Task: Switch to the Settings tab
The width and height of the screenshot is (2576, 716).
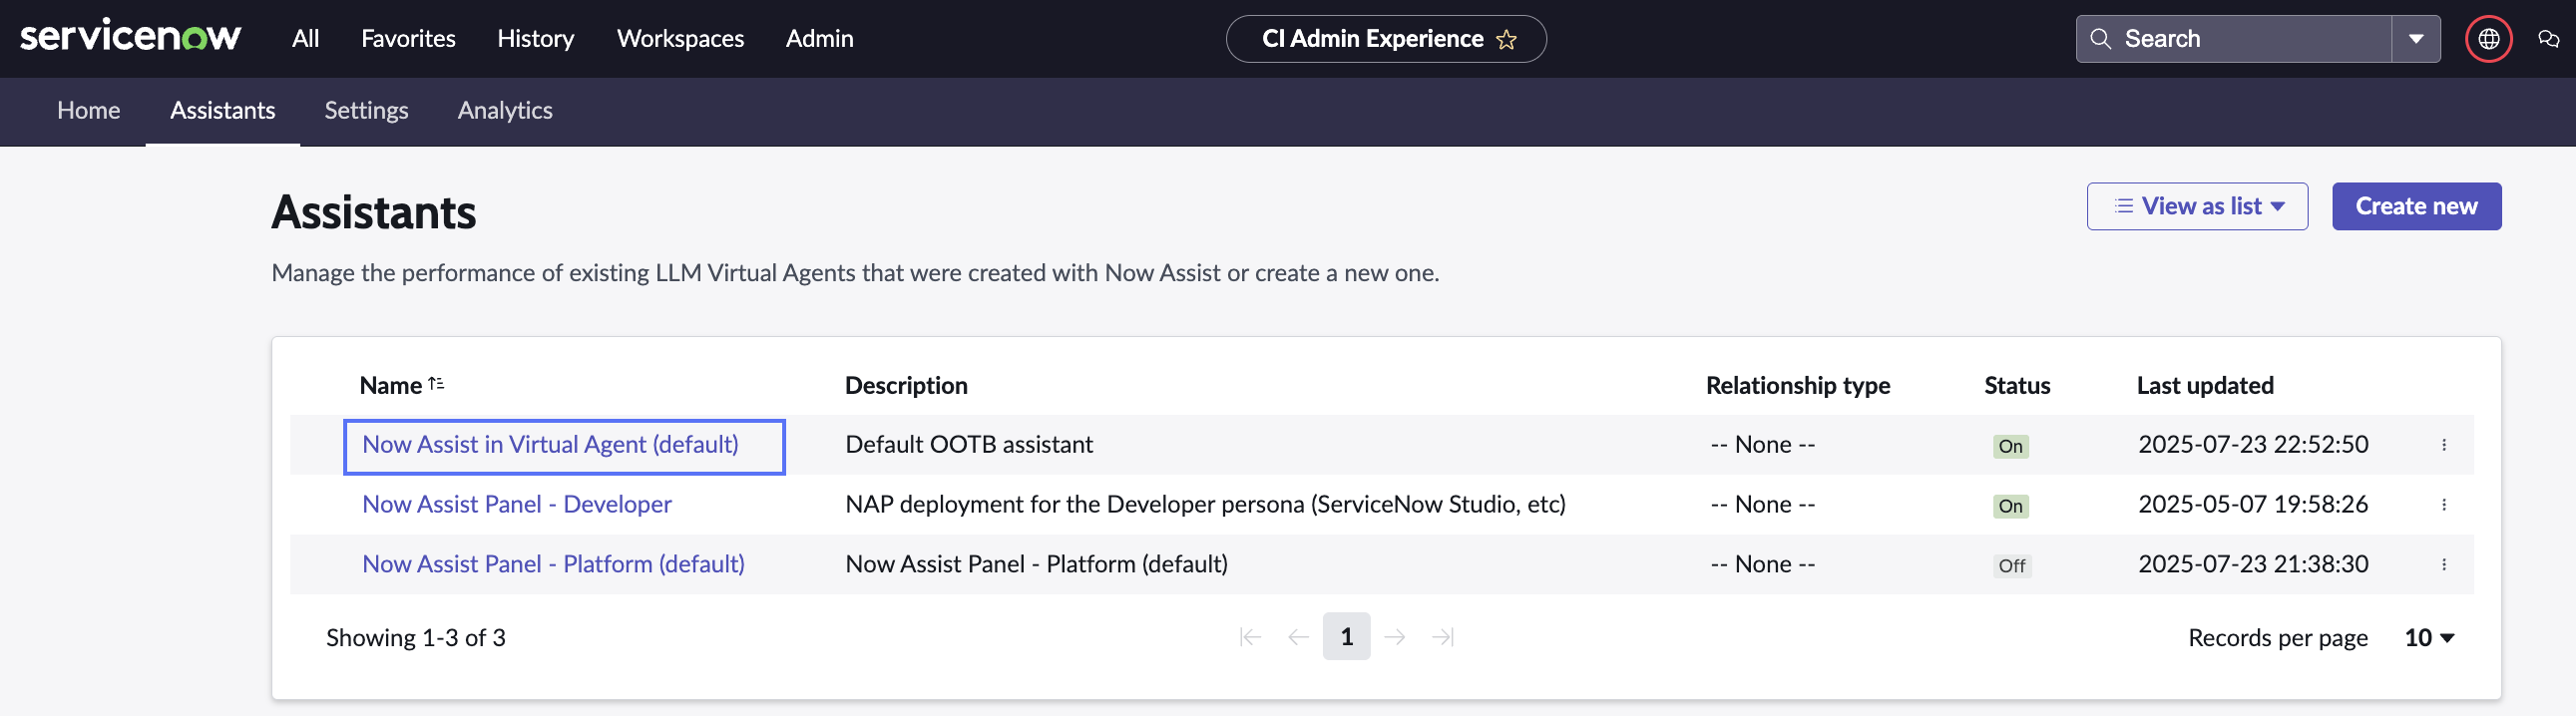Action: pyautogui.click(x=366, y=110)
